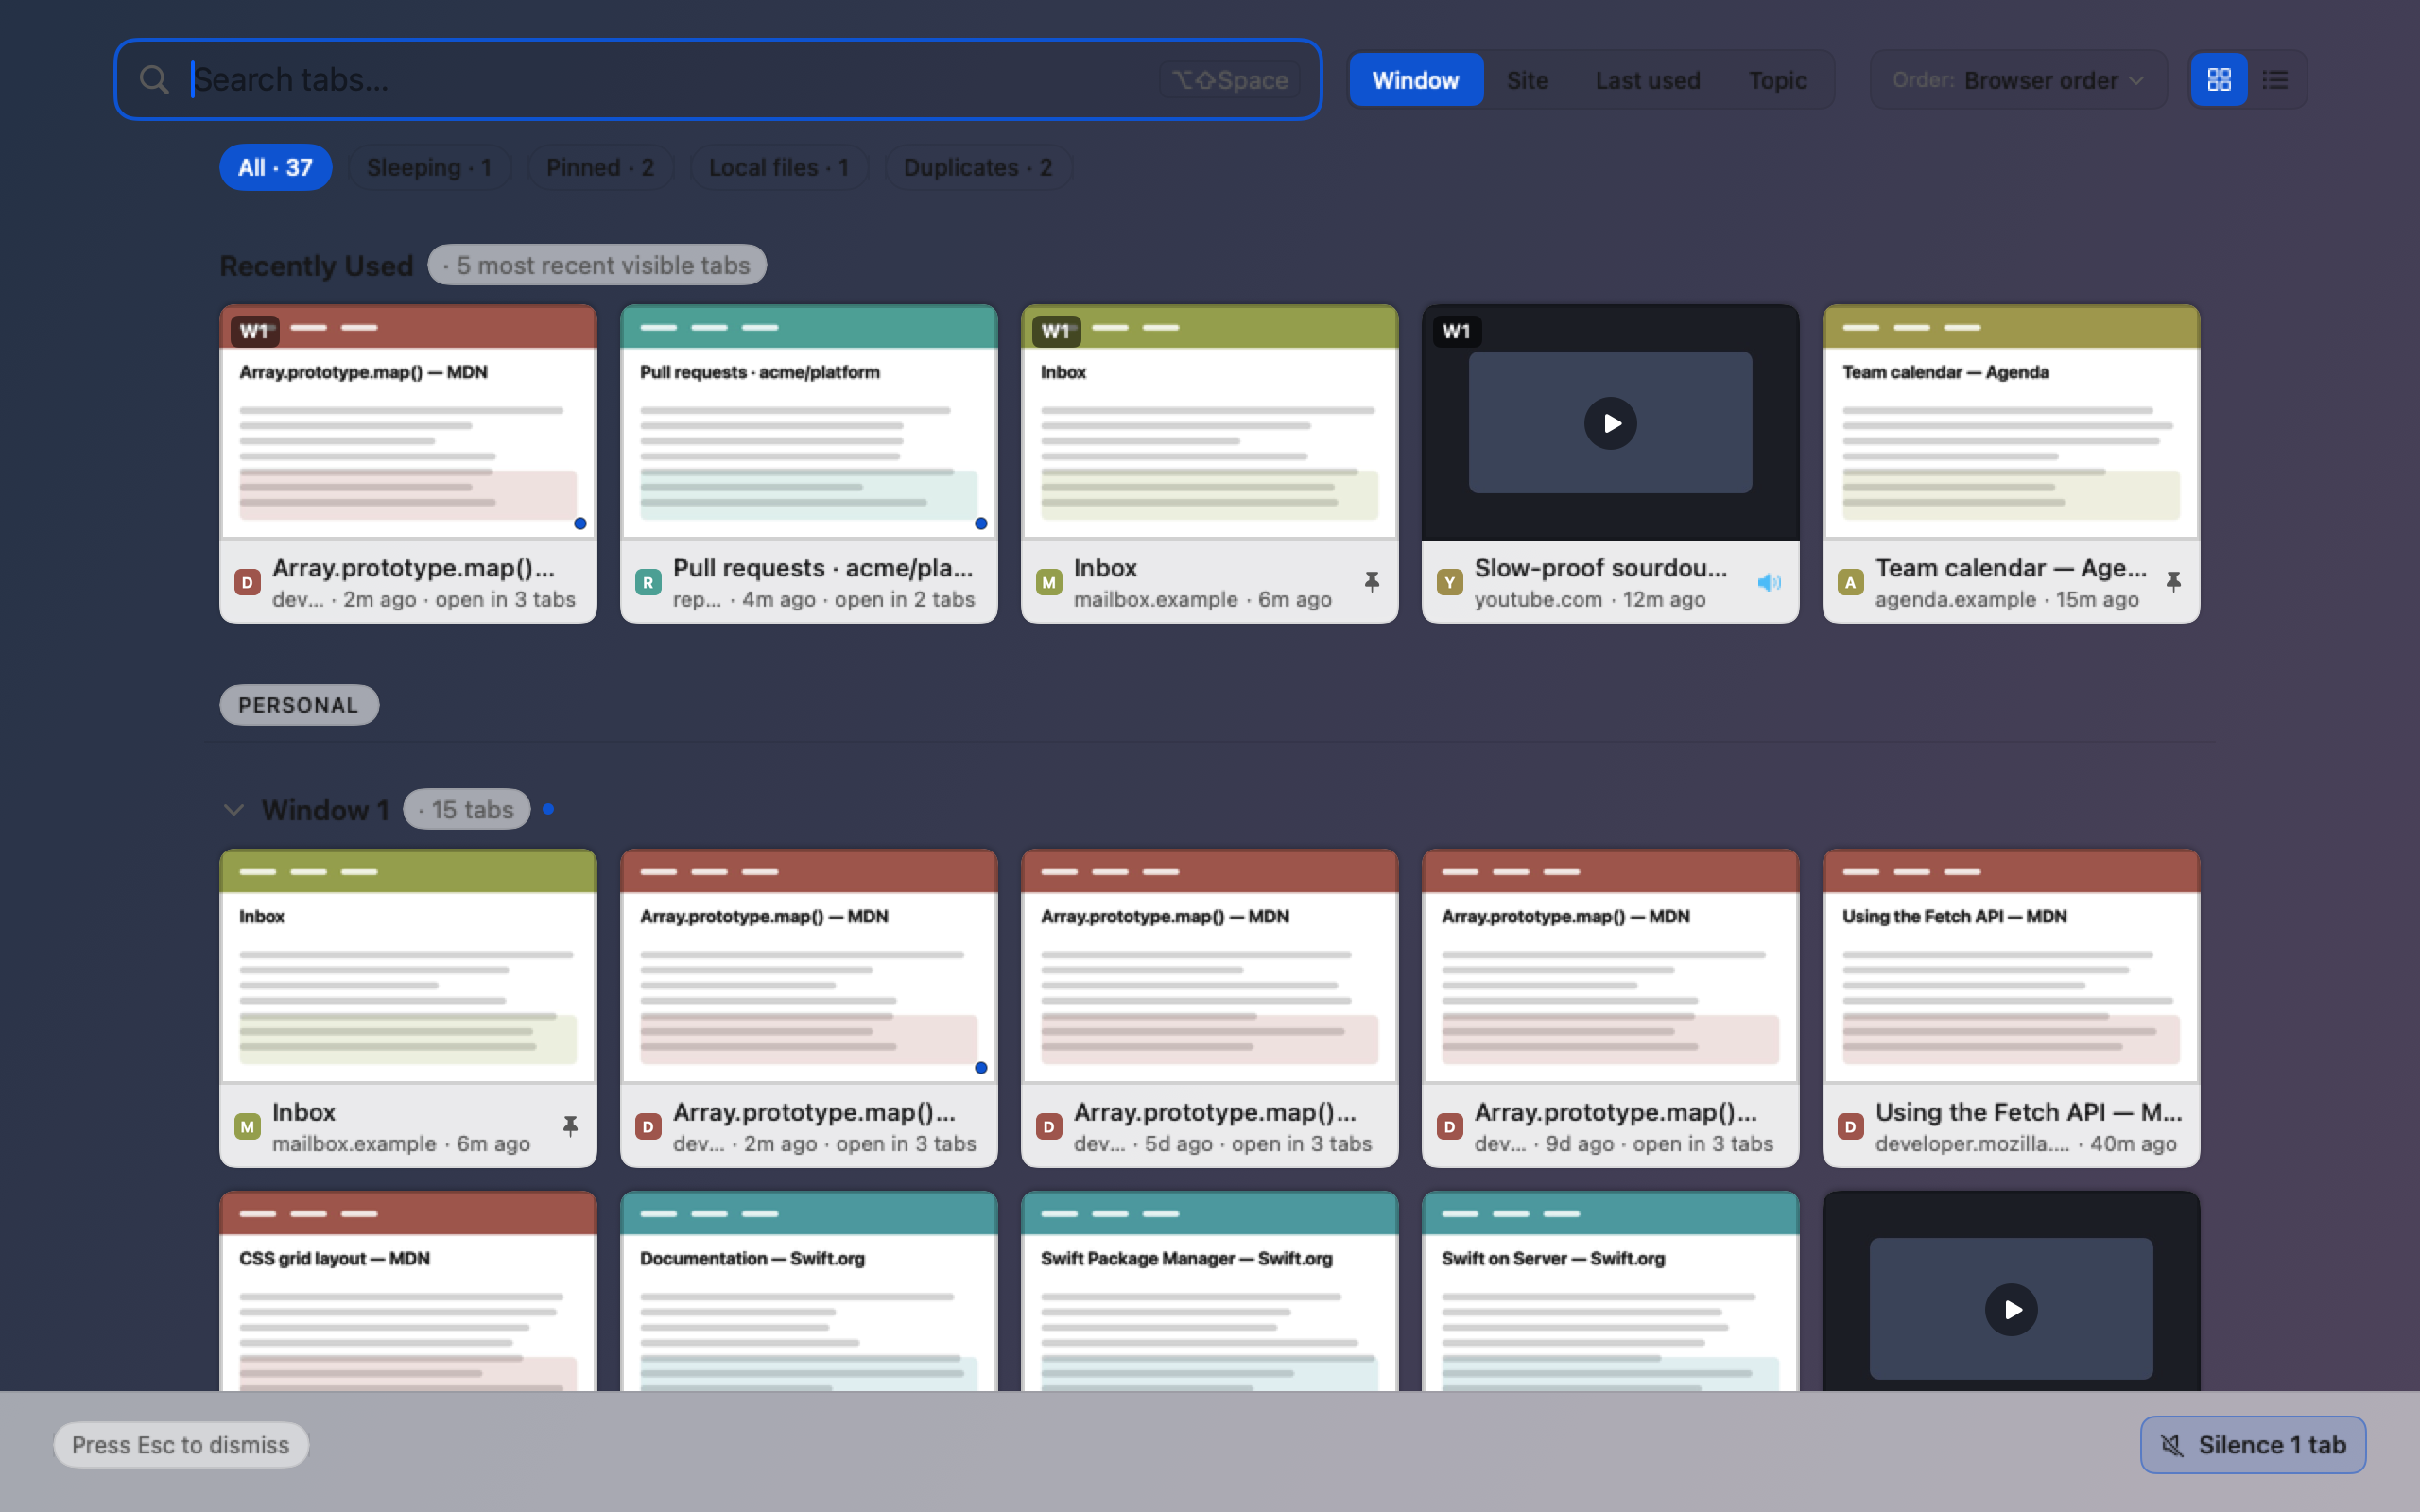The width and height of the screenshot is (2420, 1512).
Task: Open the Using the Fetch API — MDN thumbnail
Action: tap(2011, 966)
